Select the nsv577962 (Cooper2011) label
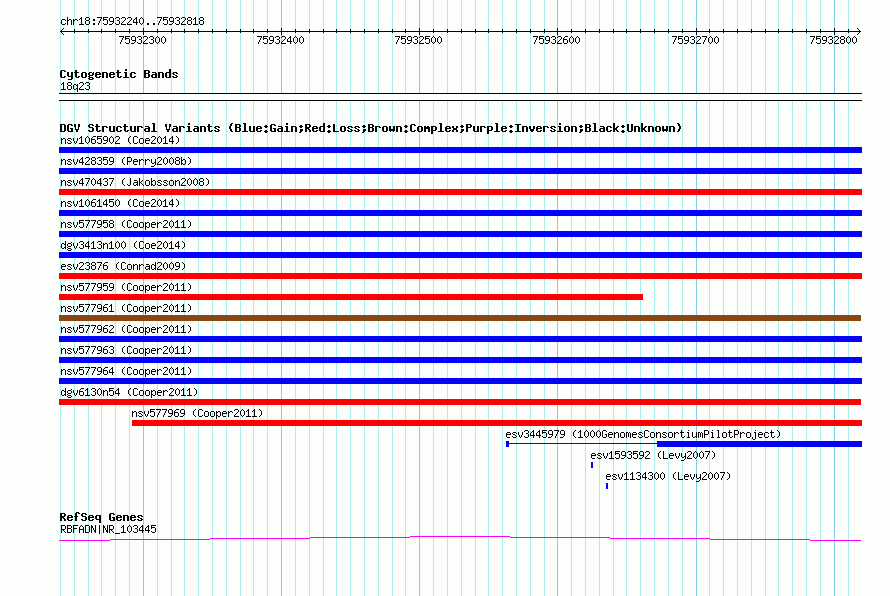The width and height of the screenshot is (890, 596). point(126,329)
